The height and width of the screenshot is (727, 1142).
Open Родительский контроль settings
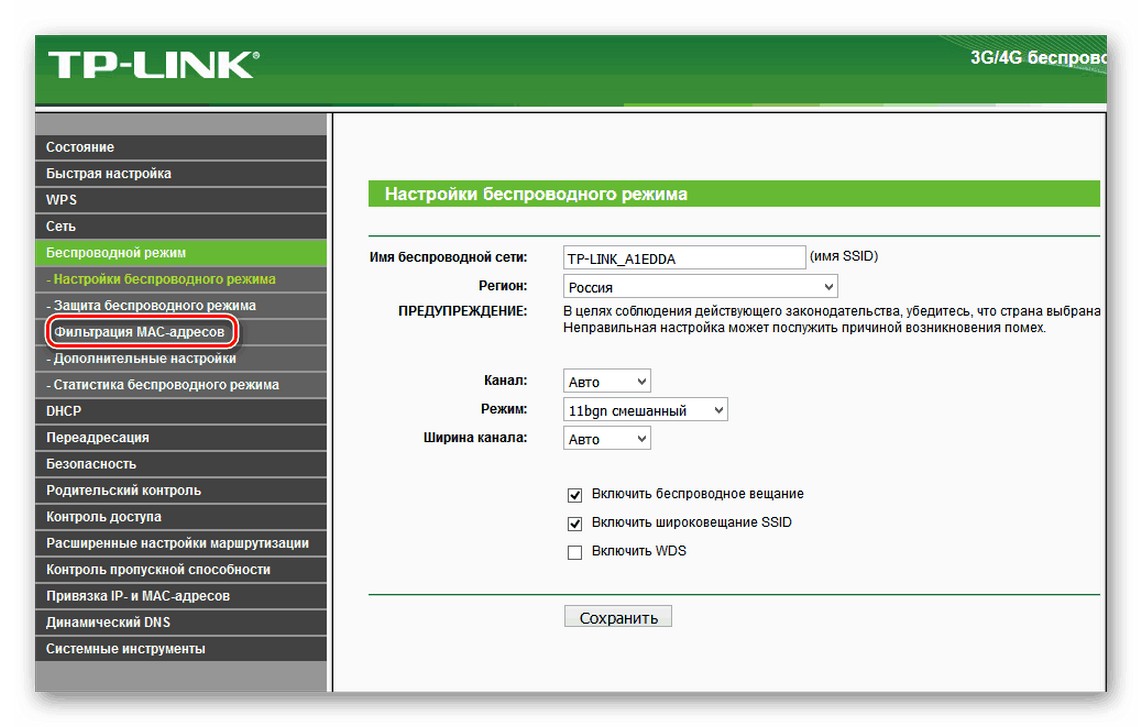181,490
